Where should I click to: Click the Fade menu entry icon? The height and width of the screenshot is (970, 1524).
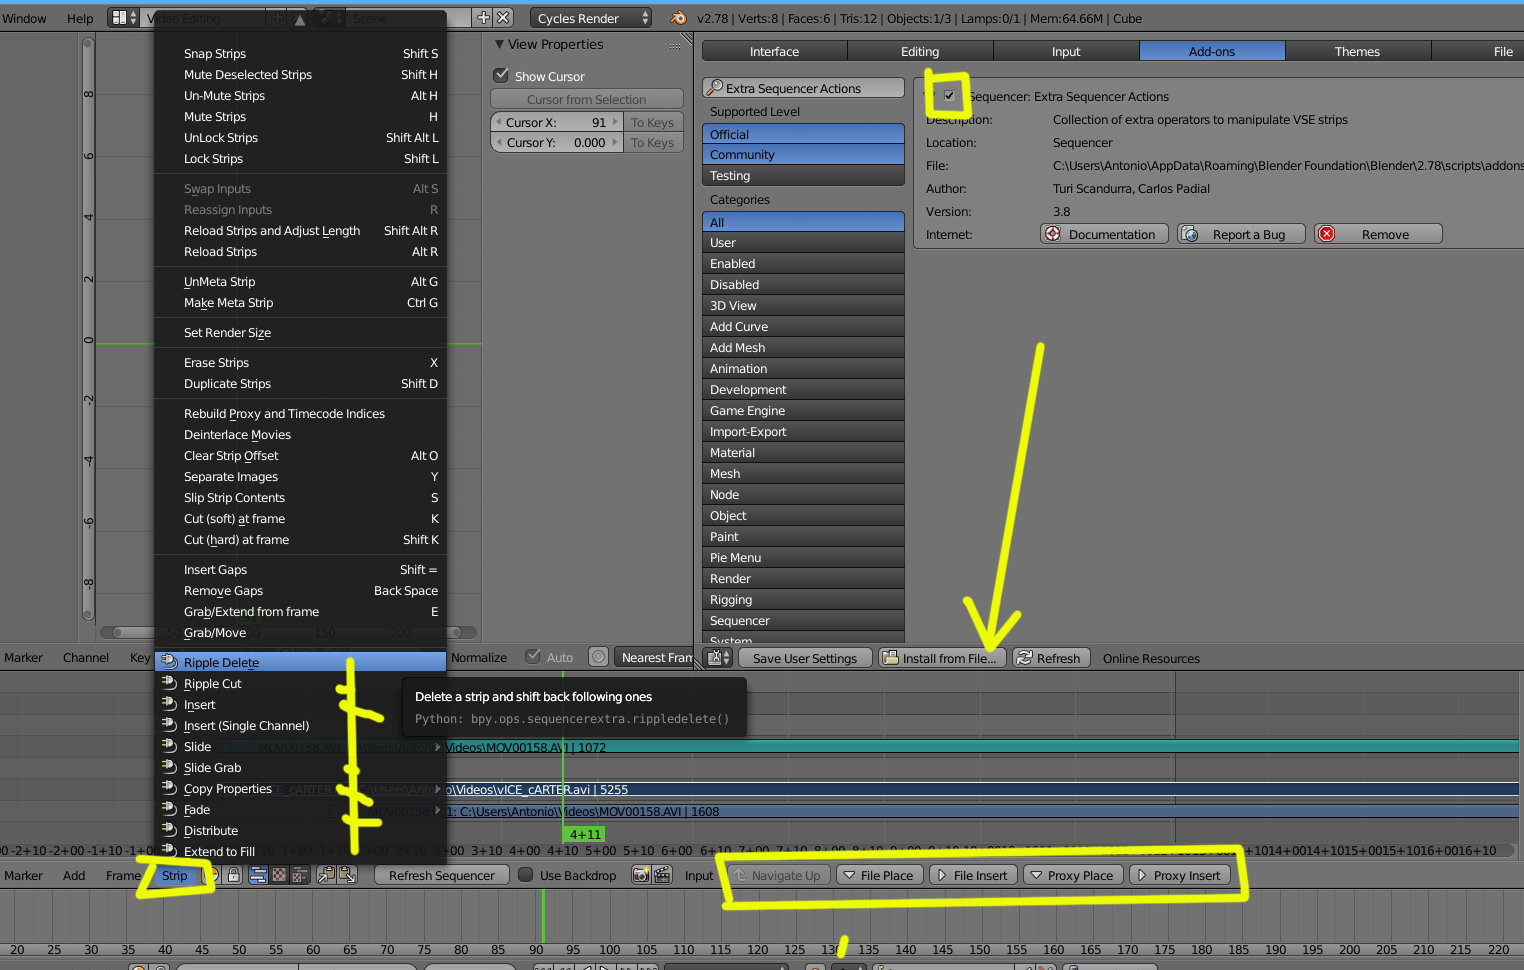tap(169, 809)
